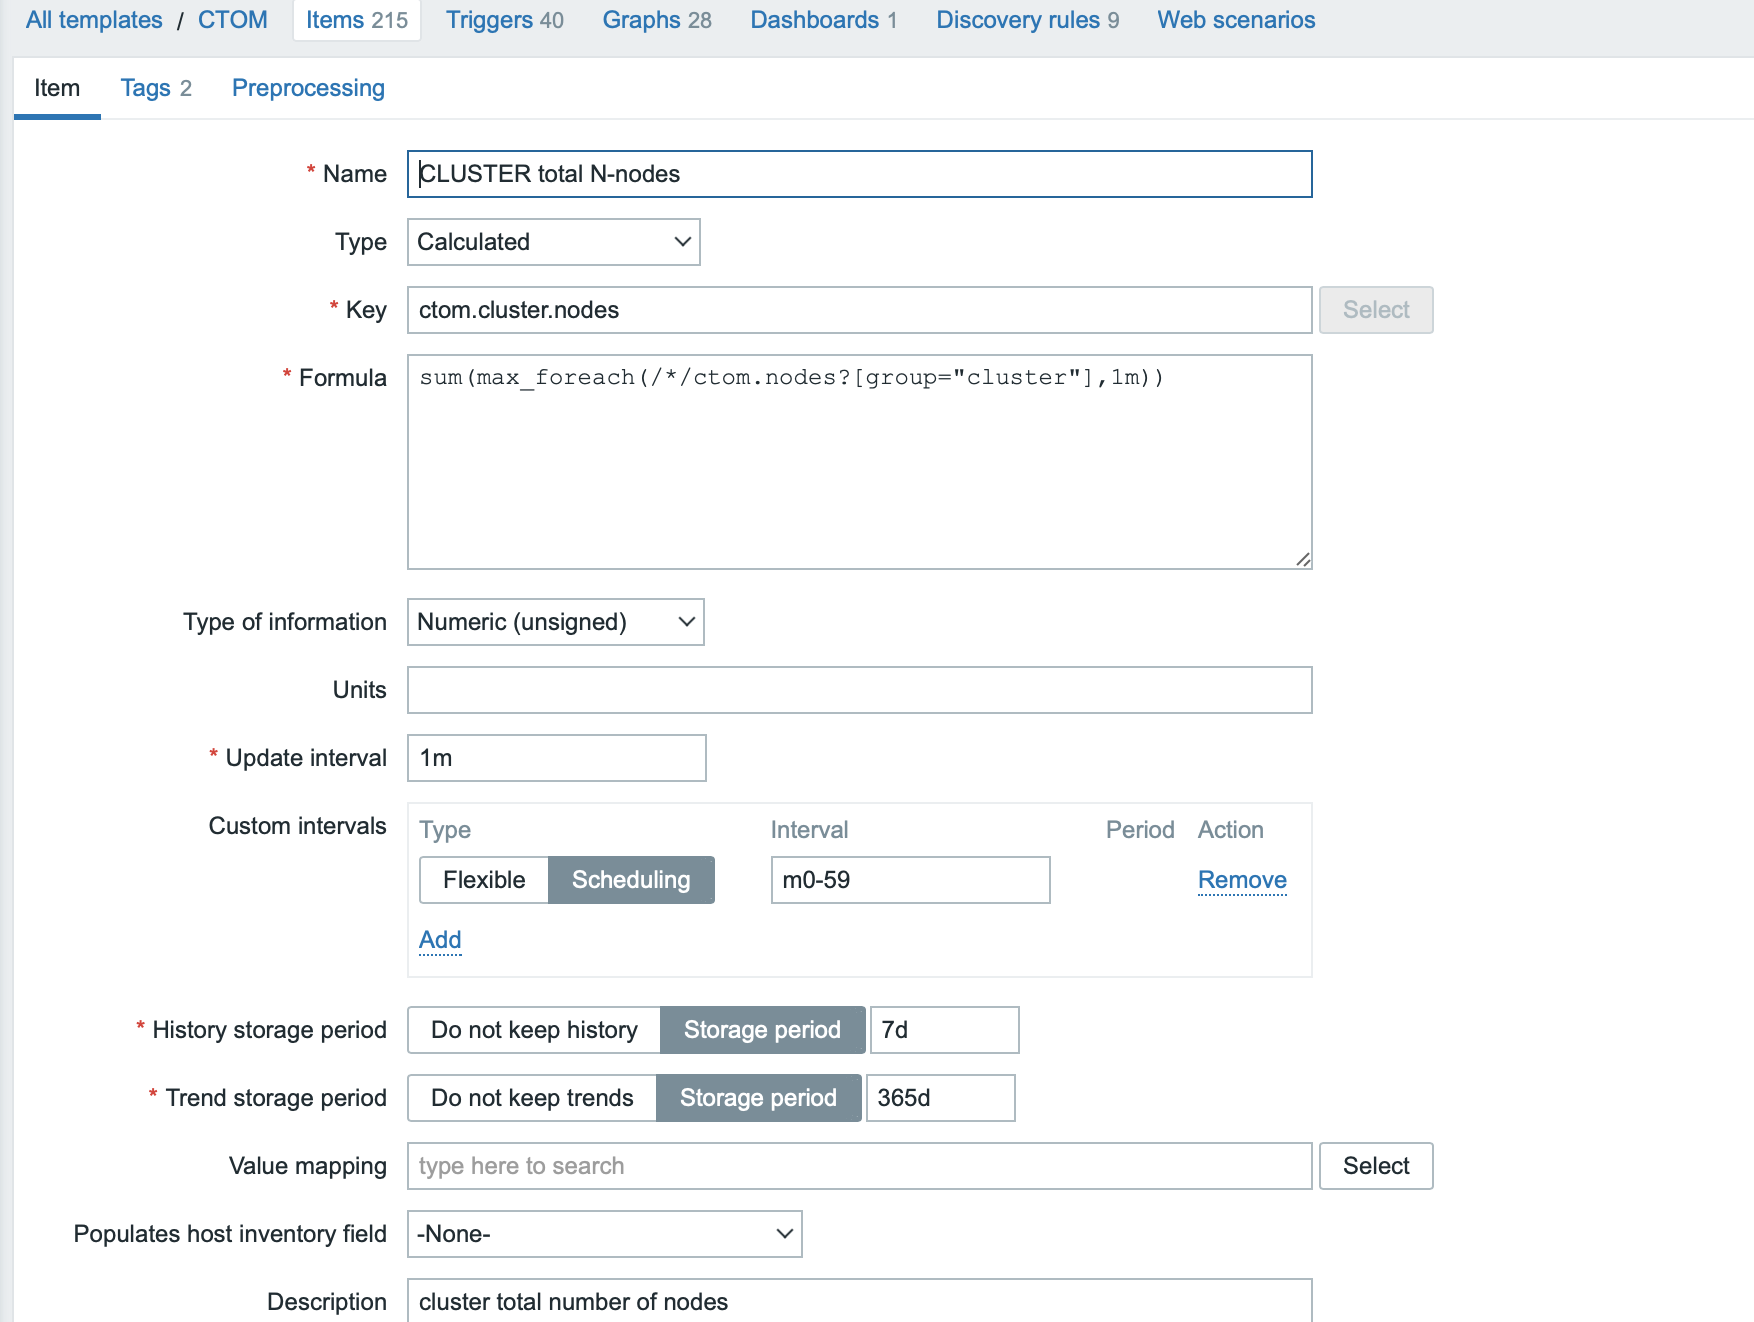Select the Flexible custom interval type
The height and width of the screenshot is (1322, 1754).
(x=484, y=880)
